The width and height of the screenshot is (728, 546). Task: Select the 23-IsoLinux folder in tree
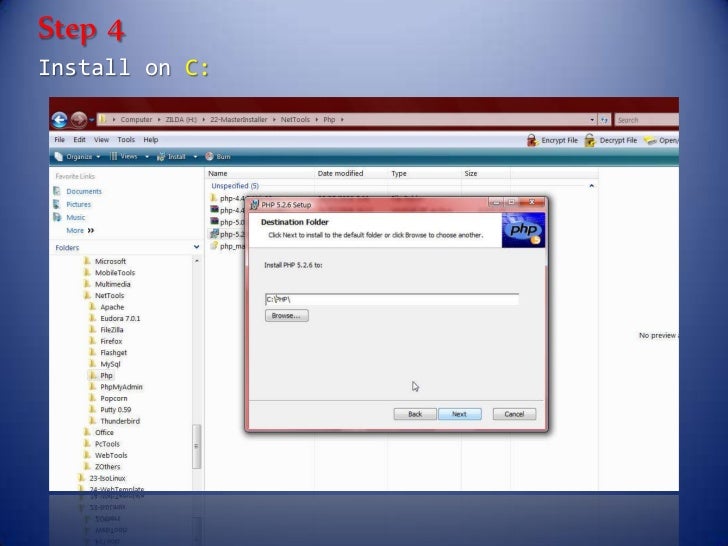(107, 478)
